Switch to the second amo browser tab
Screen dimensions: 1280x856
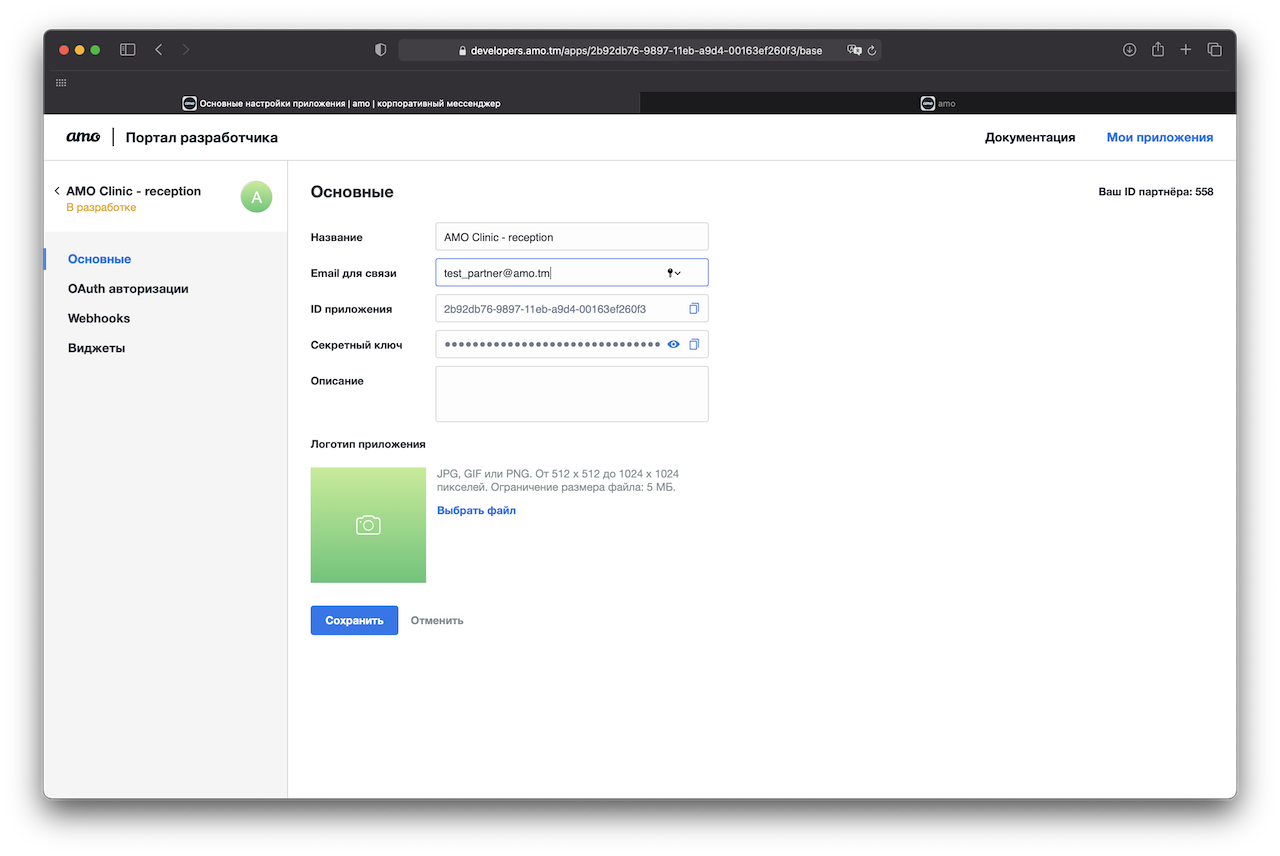tap(937, 103)
